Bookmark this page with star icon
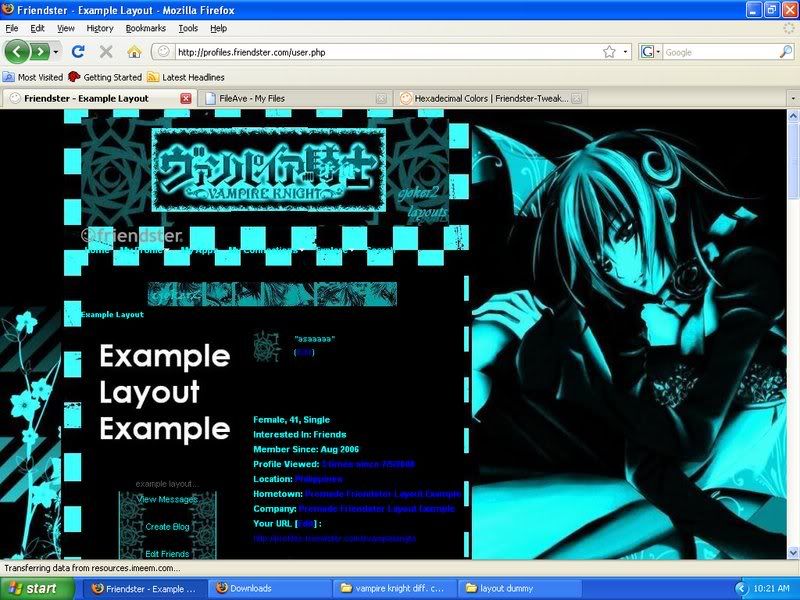This screenshot has width=800, height=600. pyautogui.click(x=608, y=51)
